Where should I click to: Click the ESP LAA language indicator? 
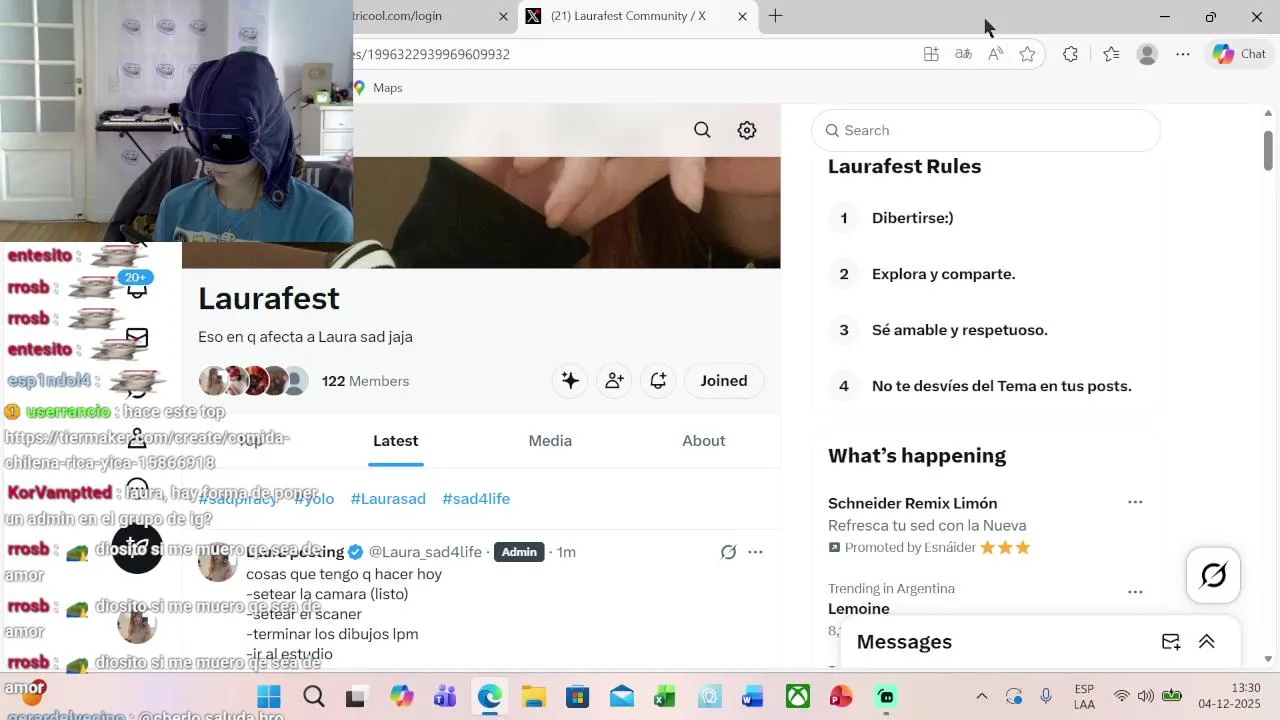1084,697
